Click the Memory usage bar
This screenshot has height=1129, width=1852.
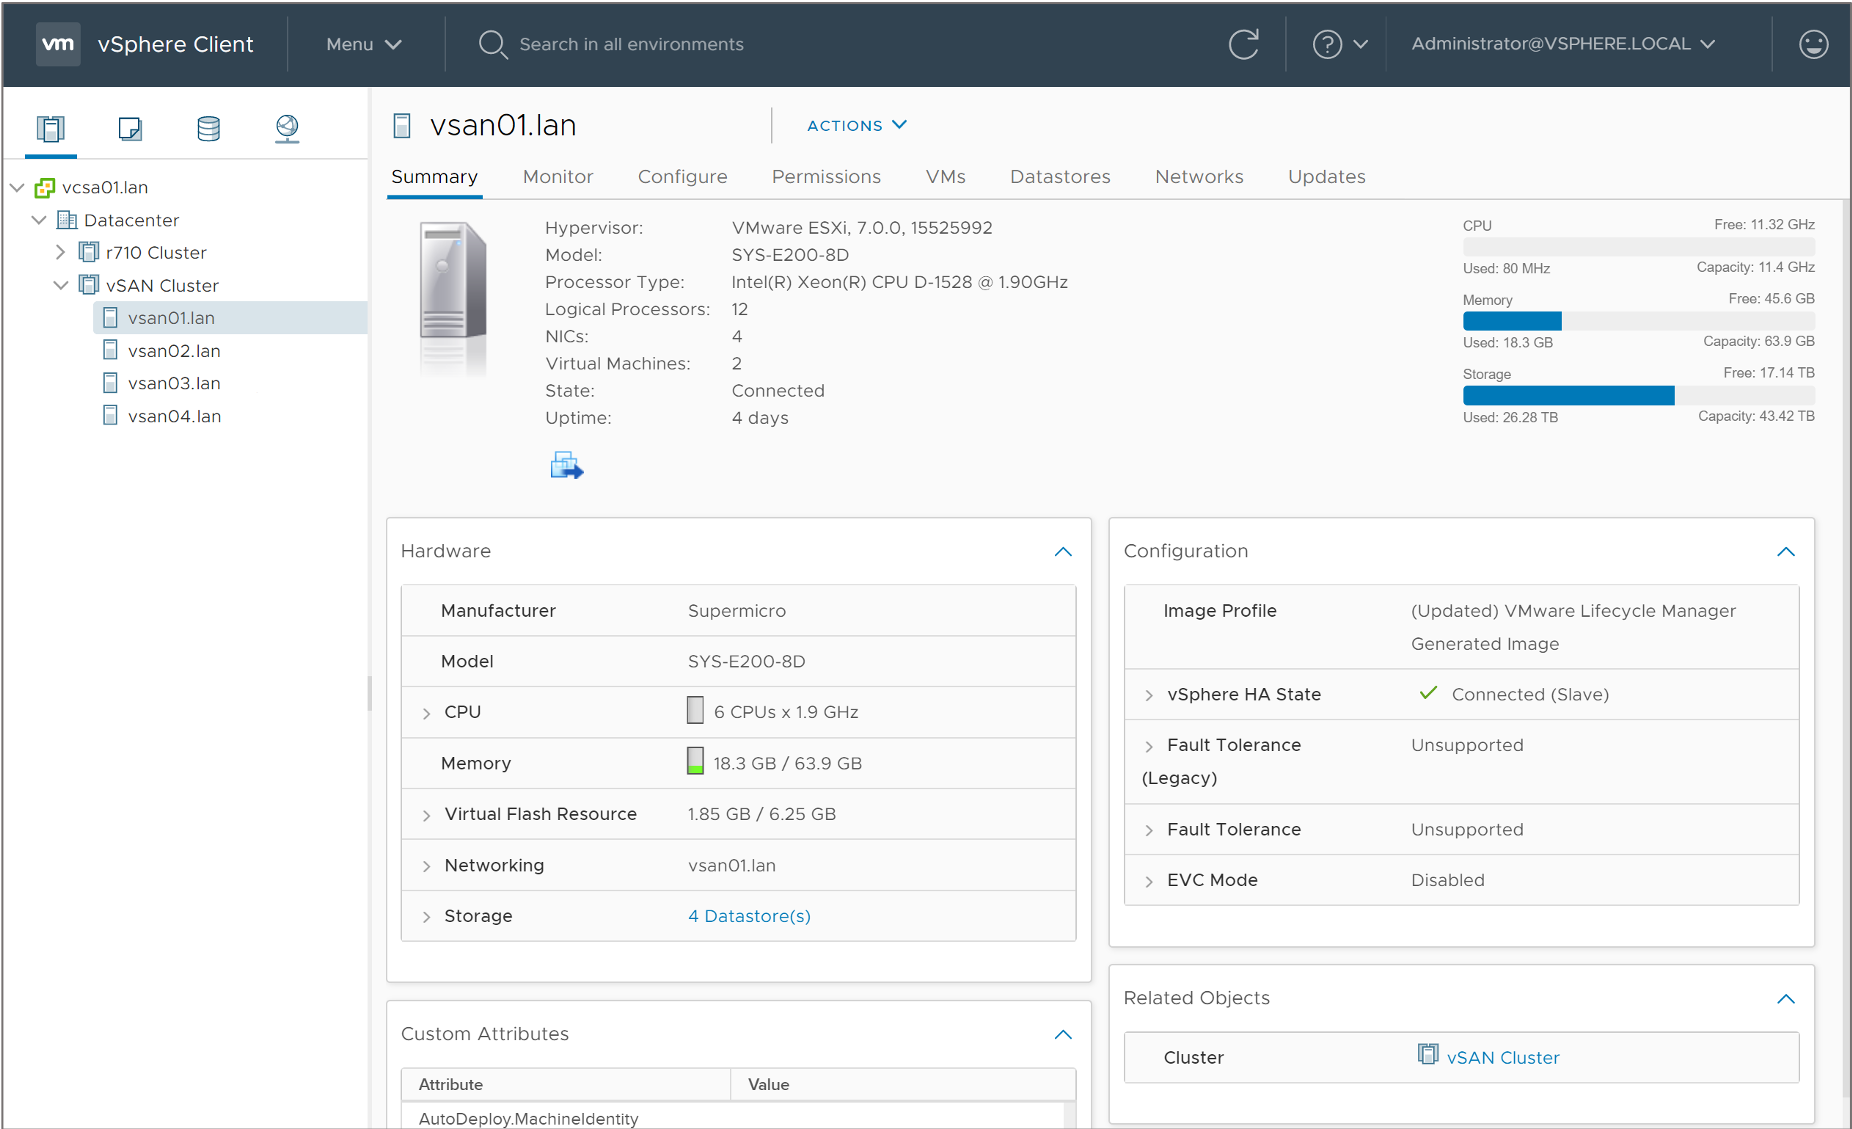click(x=1638, y=320)
